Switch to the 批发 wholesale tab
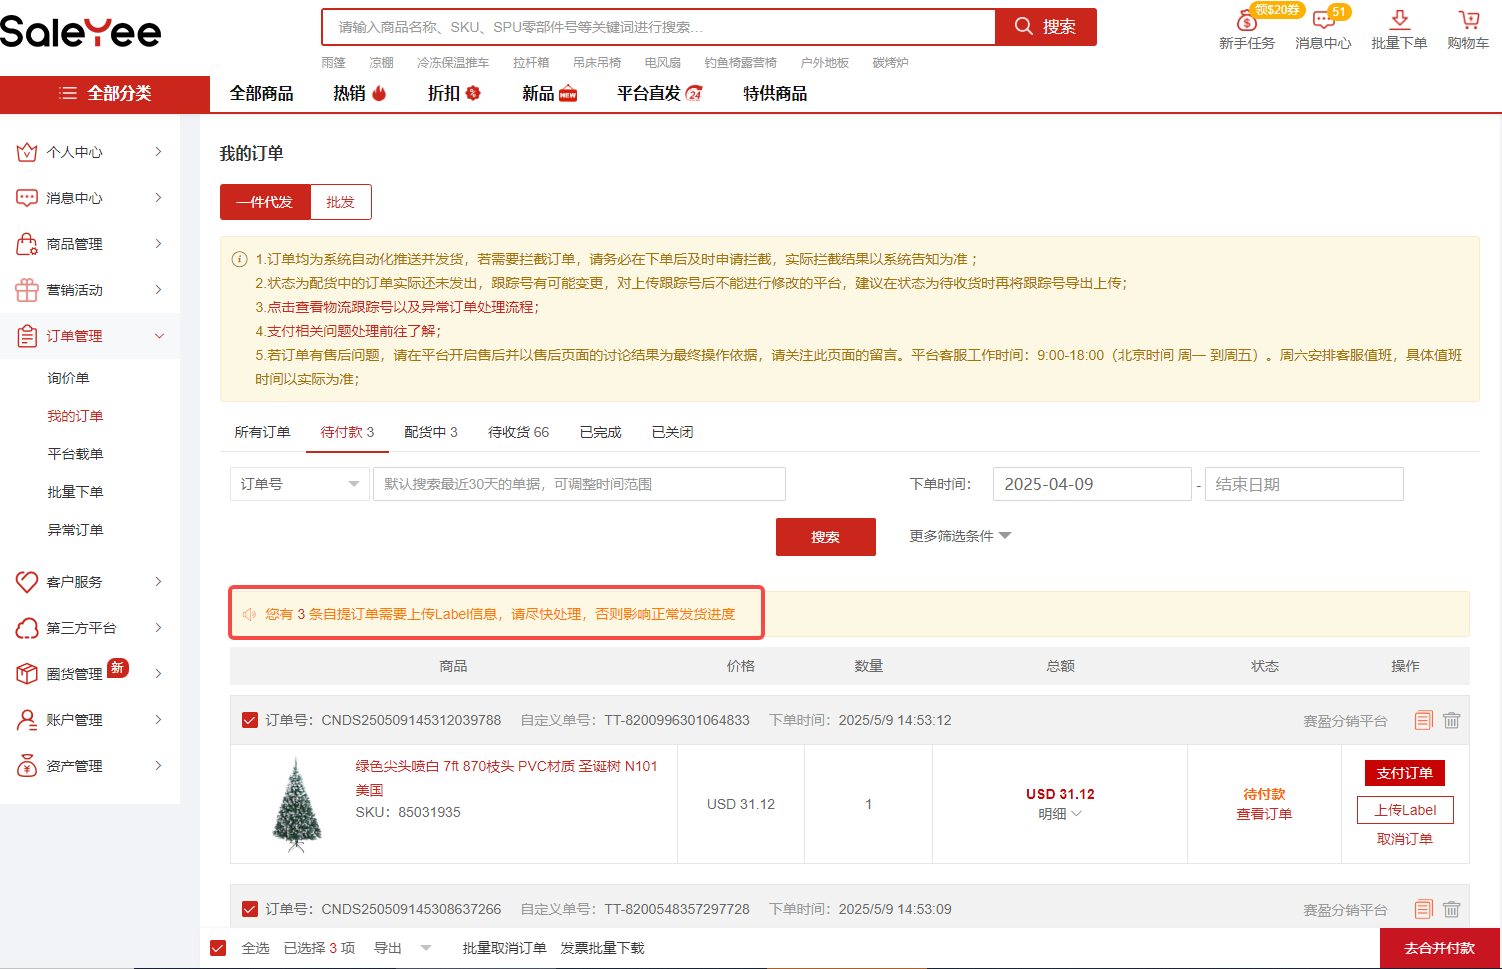The image size is (1502, 969). click(x=340, y=202)
